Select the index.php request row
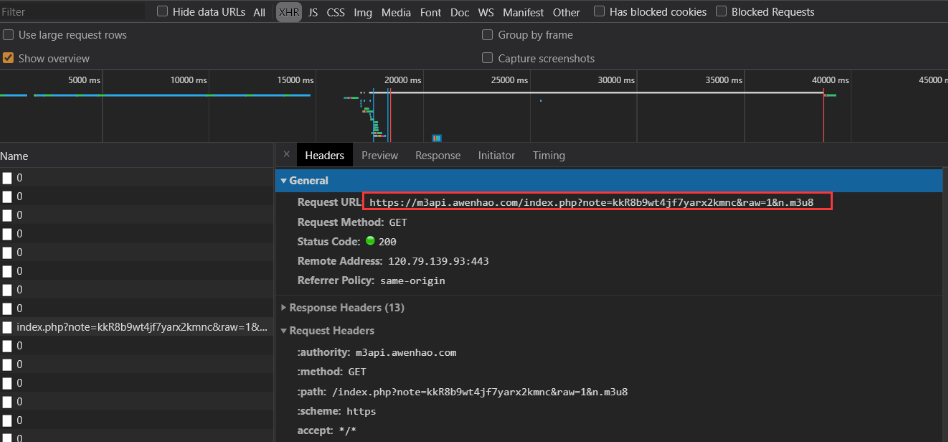Viewport: 948px width, 442px height. point(141,327)
